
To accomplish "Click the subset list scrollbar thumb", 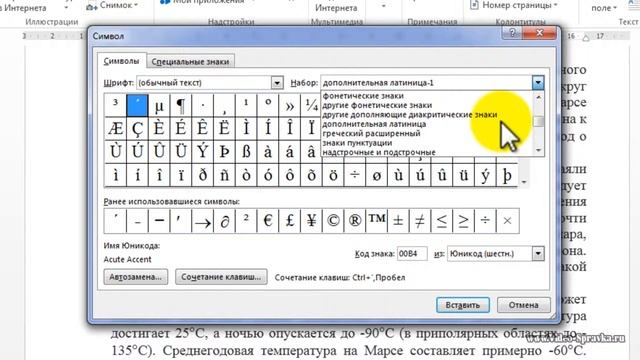I will (x=538, y=121).
